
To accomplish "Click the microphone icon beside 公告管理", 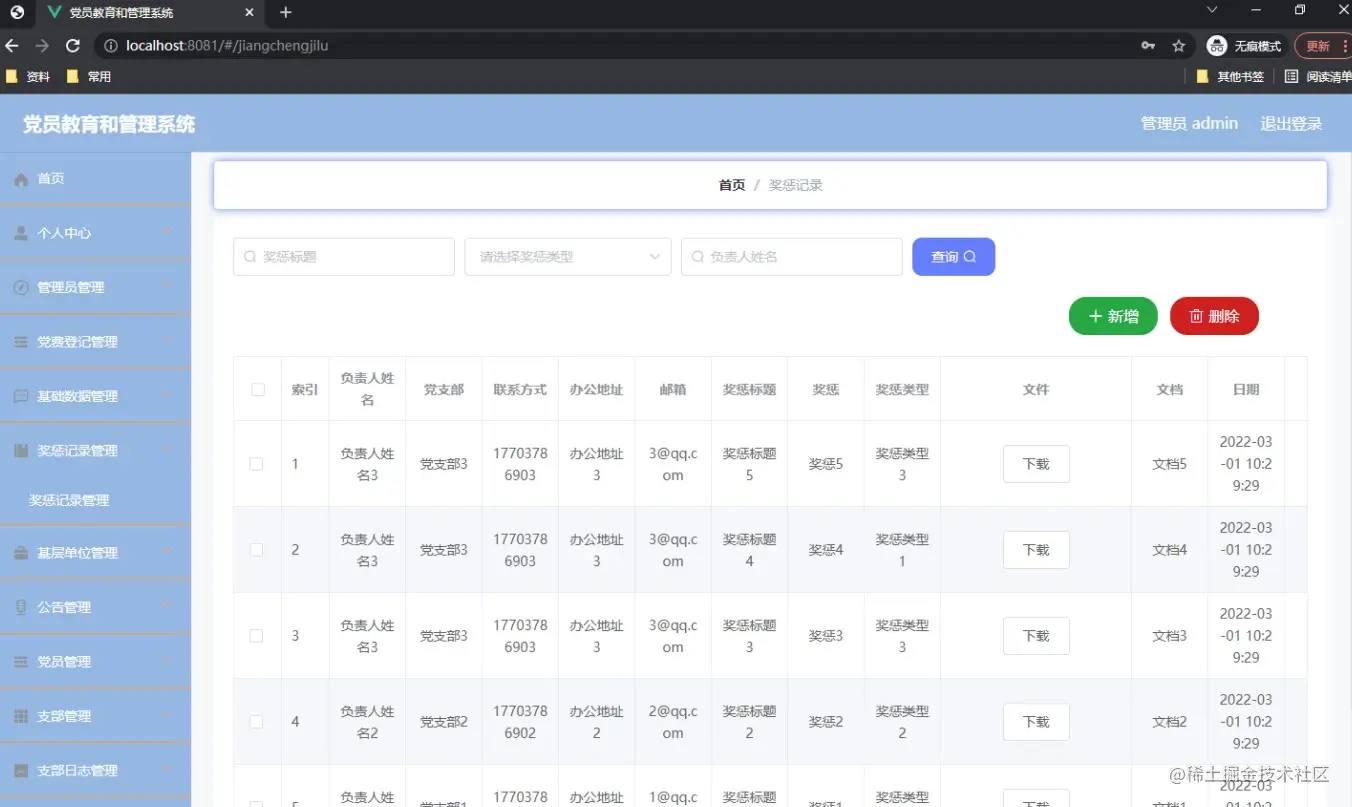I will (x=21, y=607).
